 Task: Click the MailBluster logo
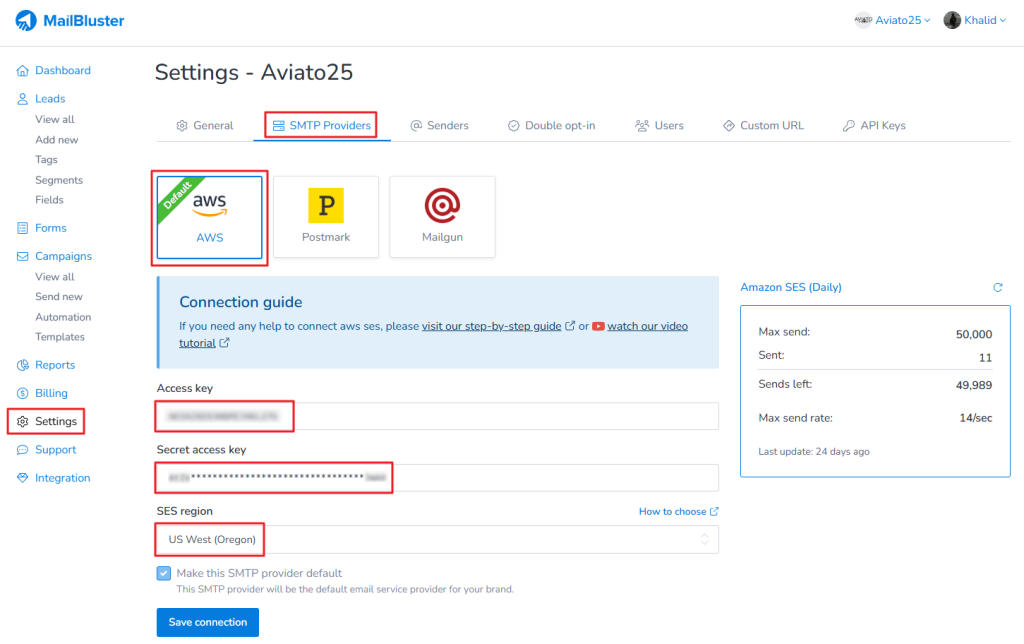pos(69,20)
